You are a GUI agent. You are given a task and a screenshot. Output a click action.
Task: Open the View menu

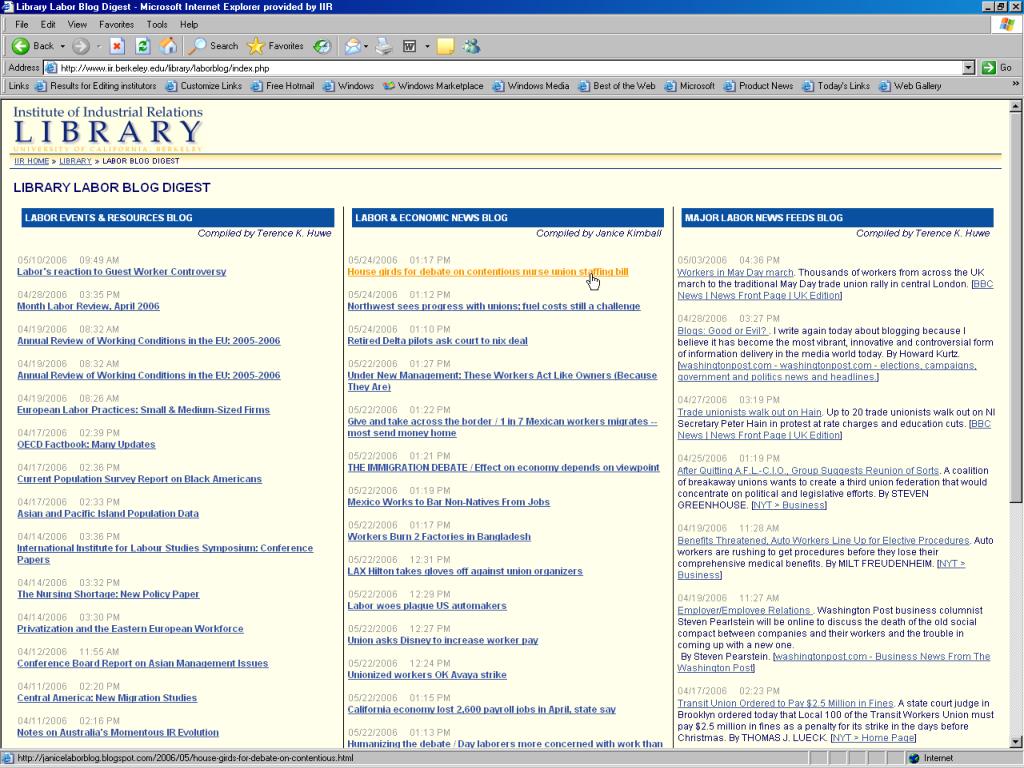77,25
